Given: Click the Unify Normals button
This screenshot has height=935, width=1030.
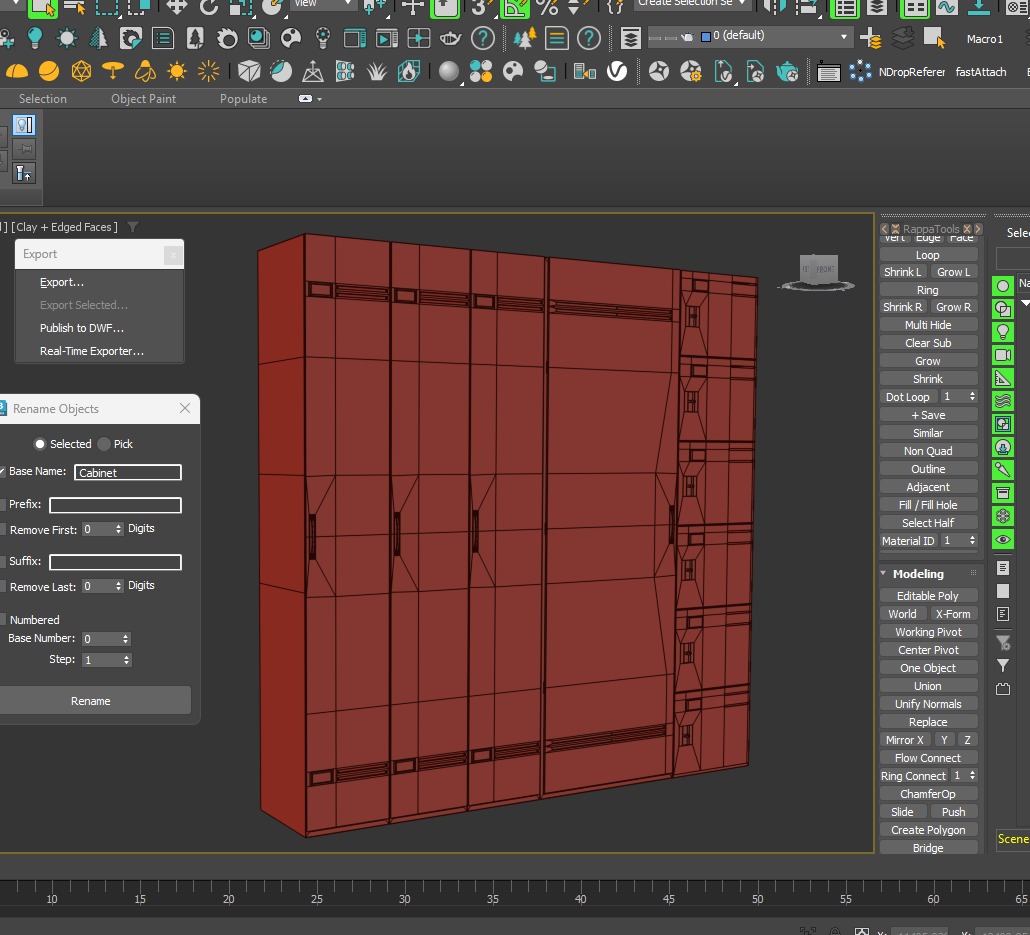Looking at the screenshot, I should tap(927, 704).
